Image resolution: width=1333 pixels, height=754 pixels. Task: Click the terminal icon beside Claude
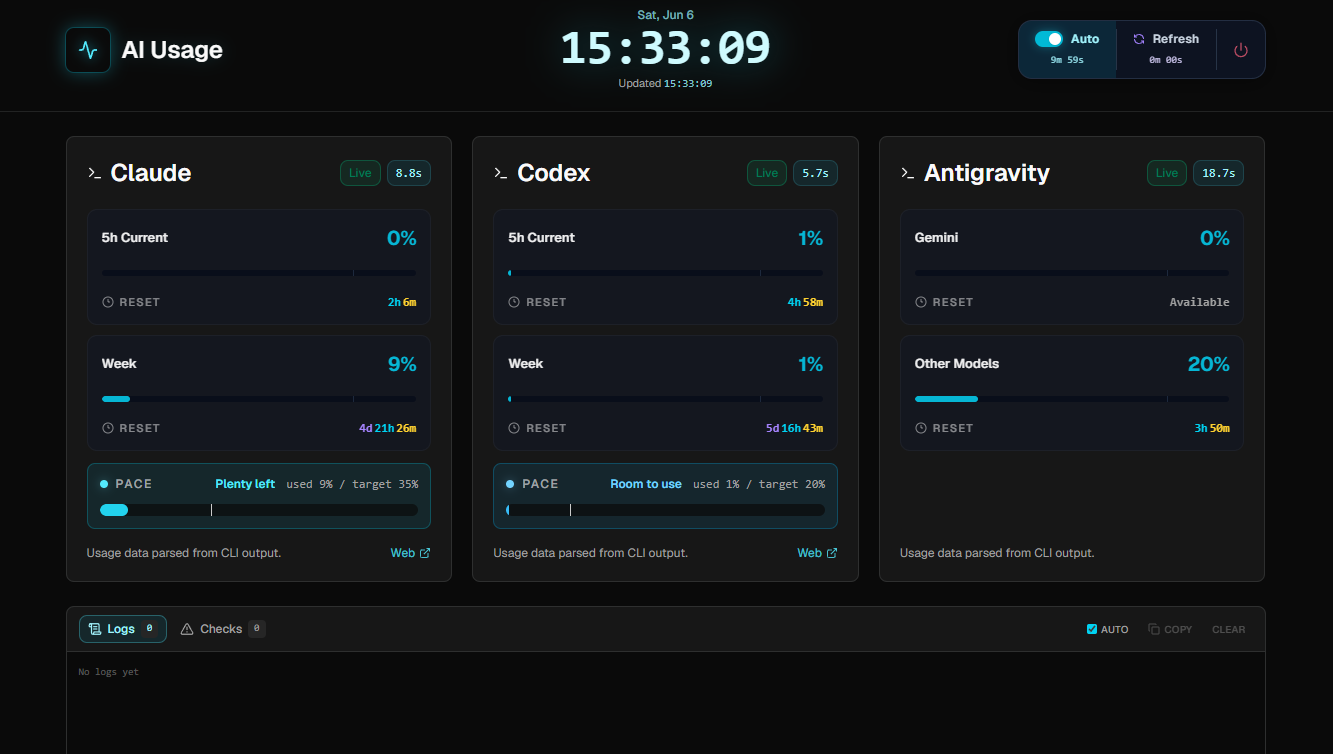point(94,173)
